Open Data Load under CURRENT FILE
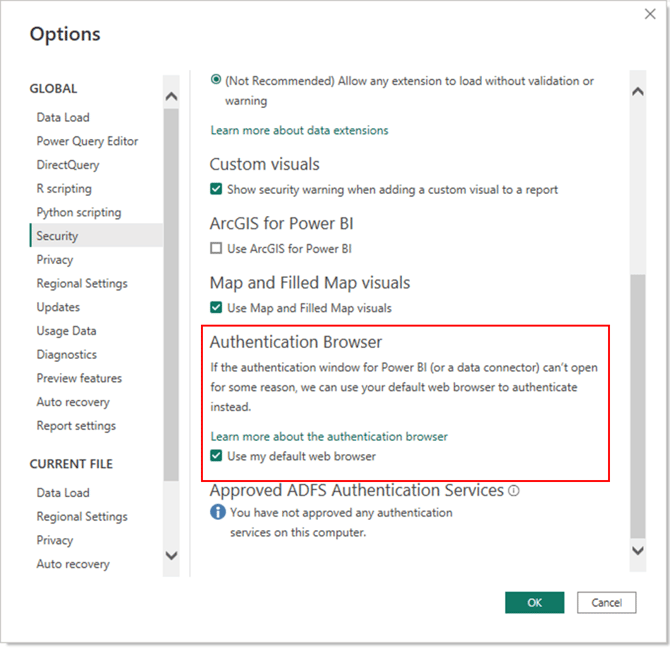 [x=63, y=493]
